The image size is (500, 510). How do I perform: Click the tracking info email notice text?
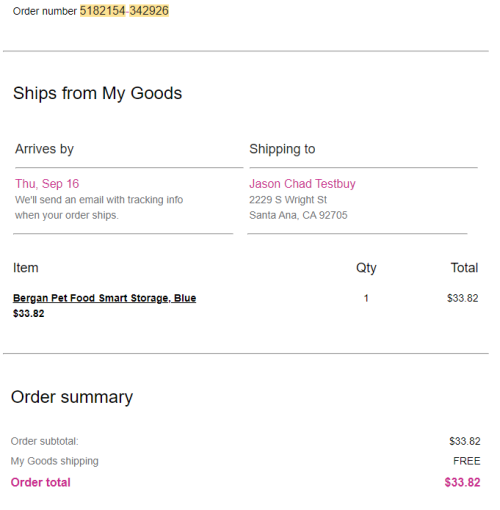coord(99,207)
